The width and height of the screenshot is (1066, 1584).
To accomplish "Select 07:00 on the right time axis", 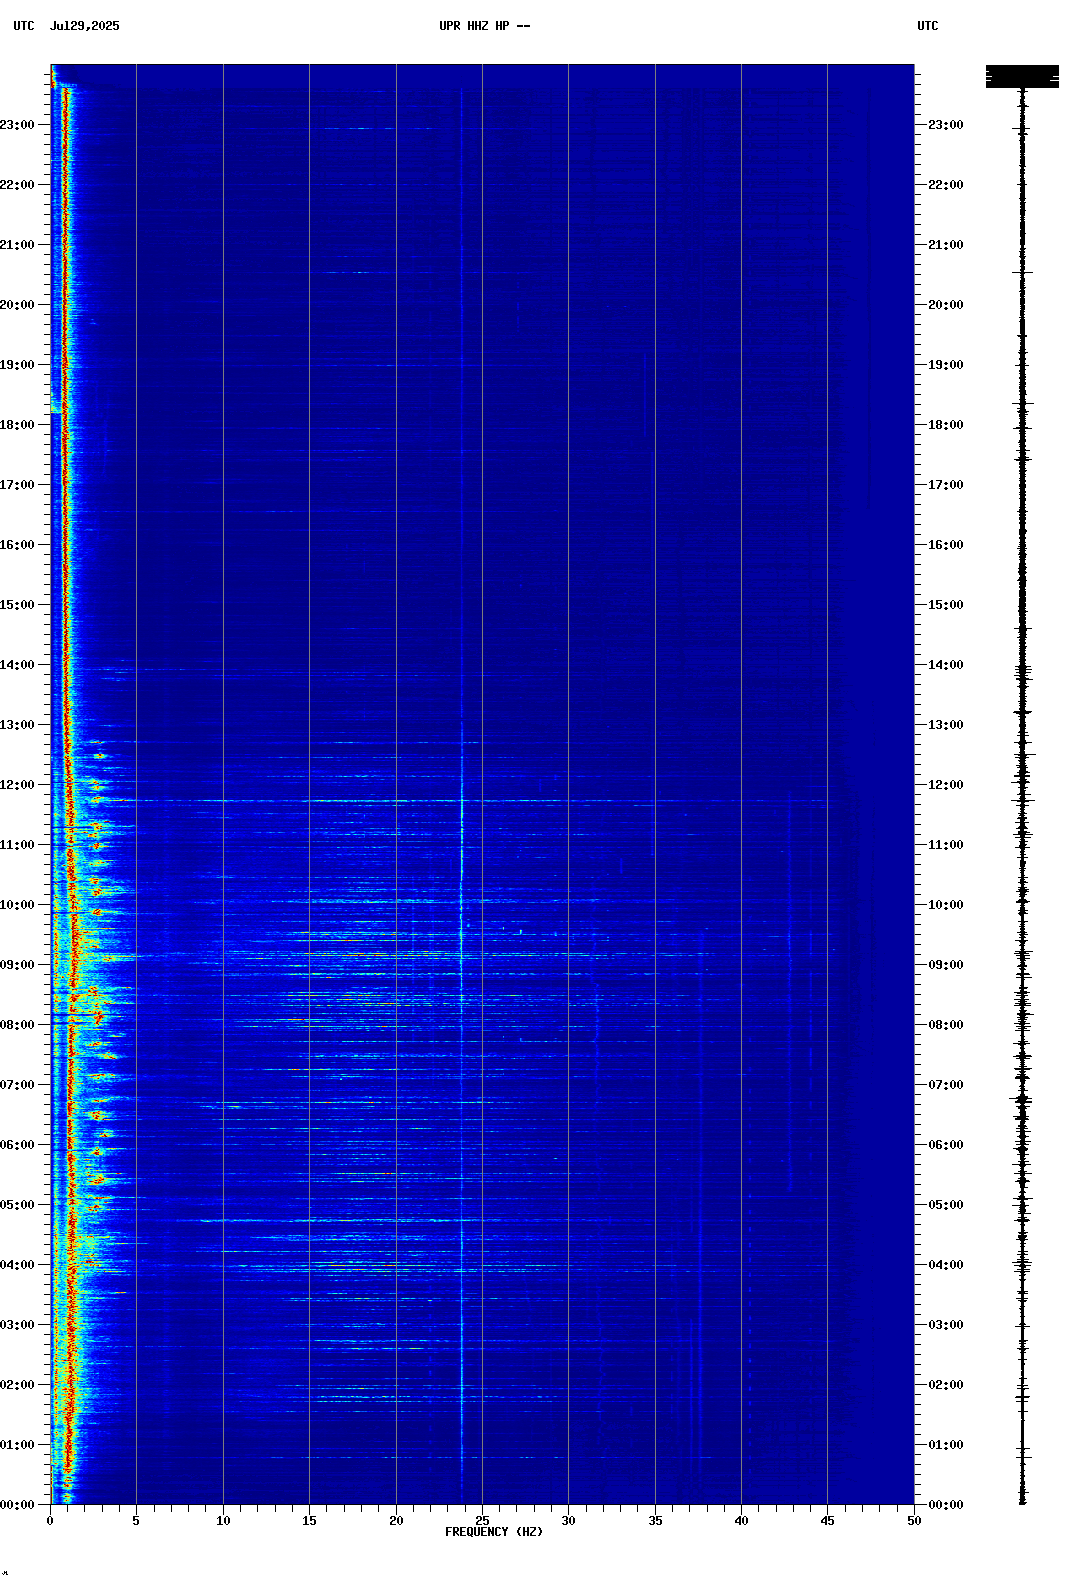I will coord(946,1085).
